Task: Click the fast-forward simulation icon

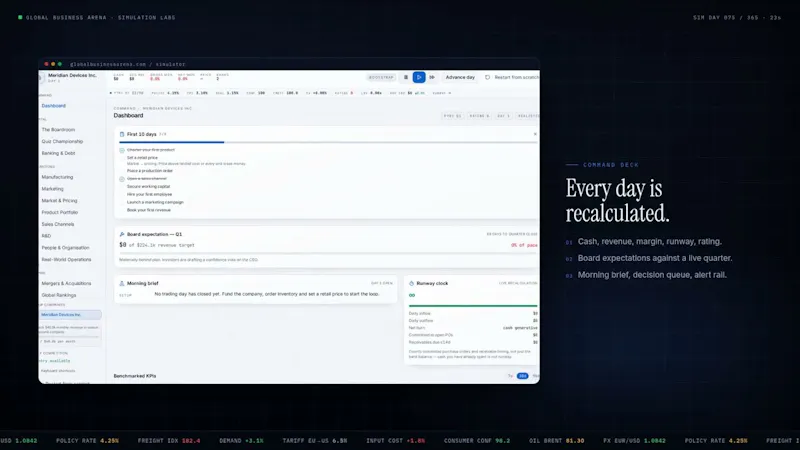Action: [x=432, y=78]
